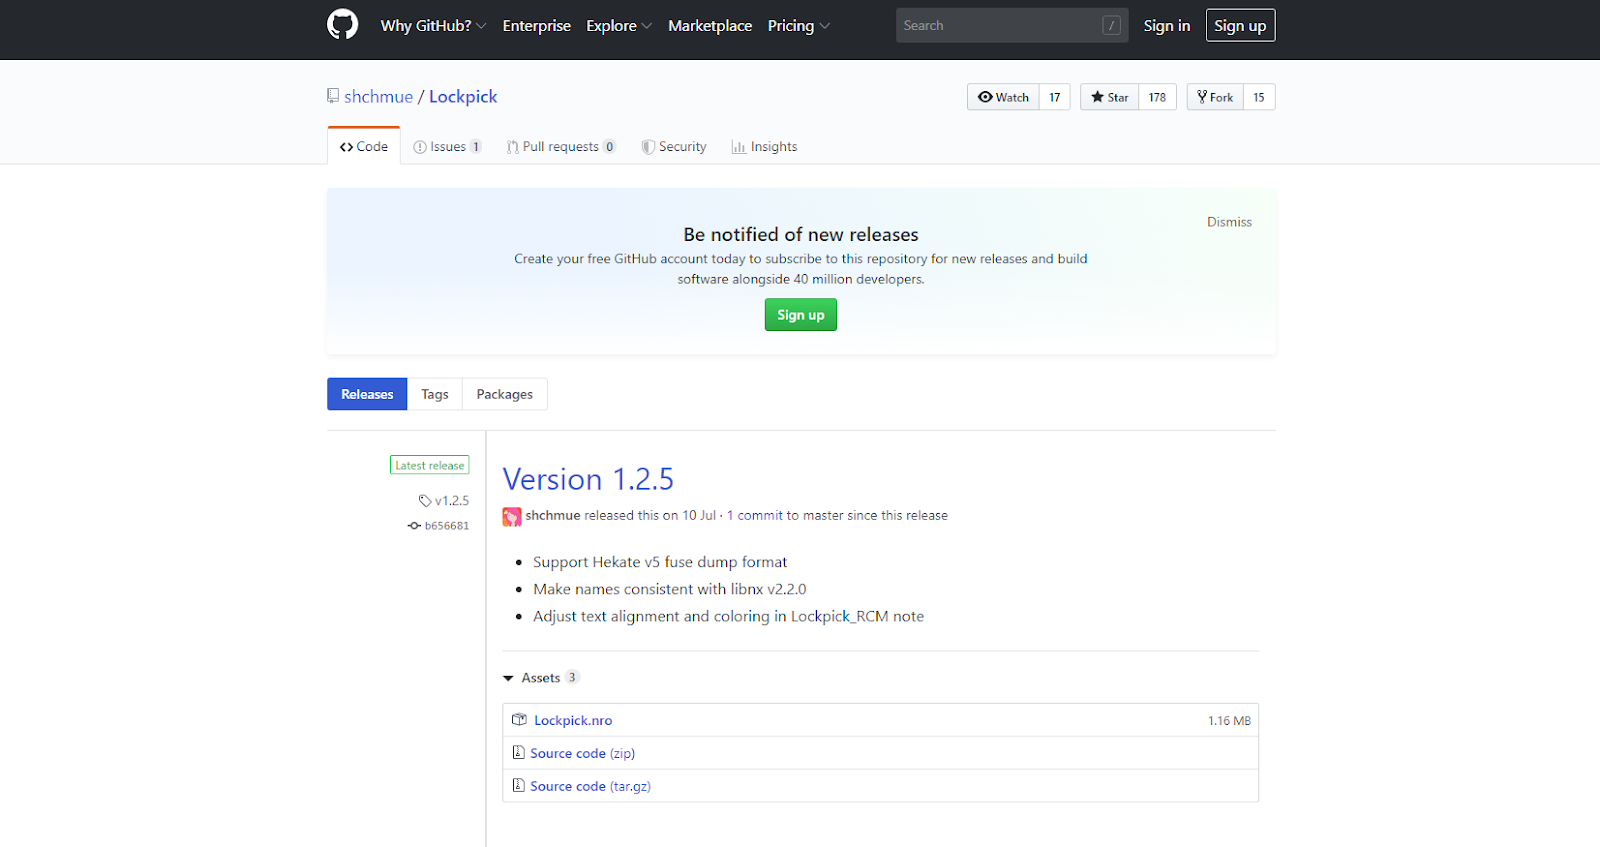Open the shchmue owner profile link
Screen dimensions: 1600x847
[x=378, y=96]
